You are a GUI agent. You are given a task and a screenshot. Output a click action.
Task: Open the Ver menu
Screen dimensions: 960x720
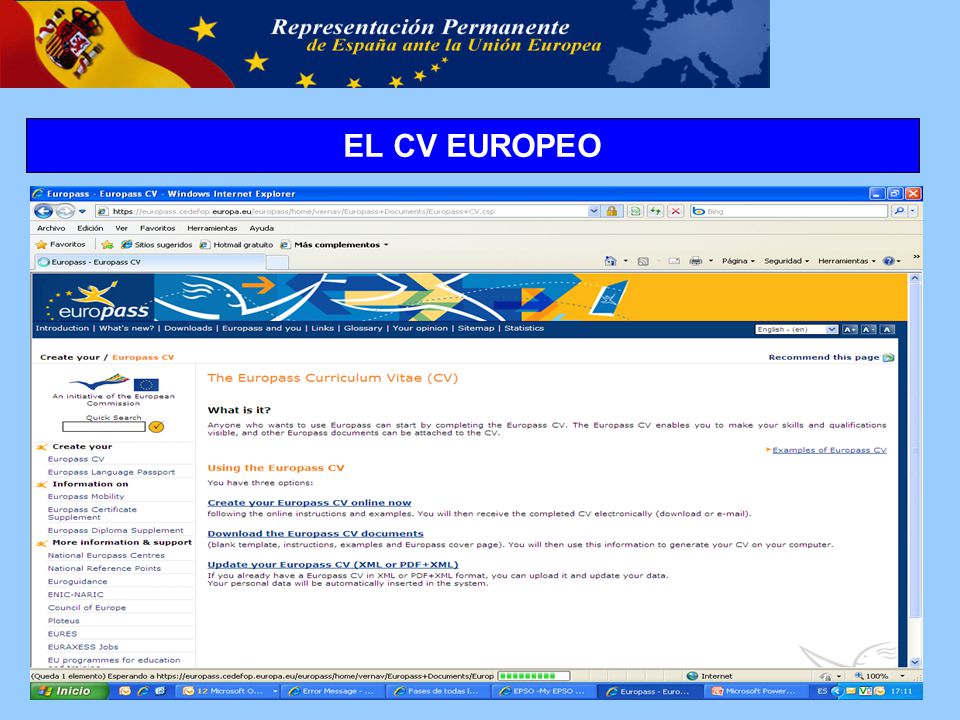click(x=121, y=228)
